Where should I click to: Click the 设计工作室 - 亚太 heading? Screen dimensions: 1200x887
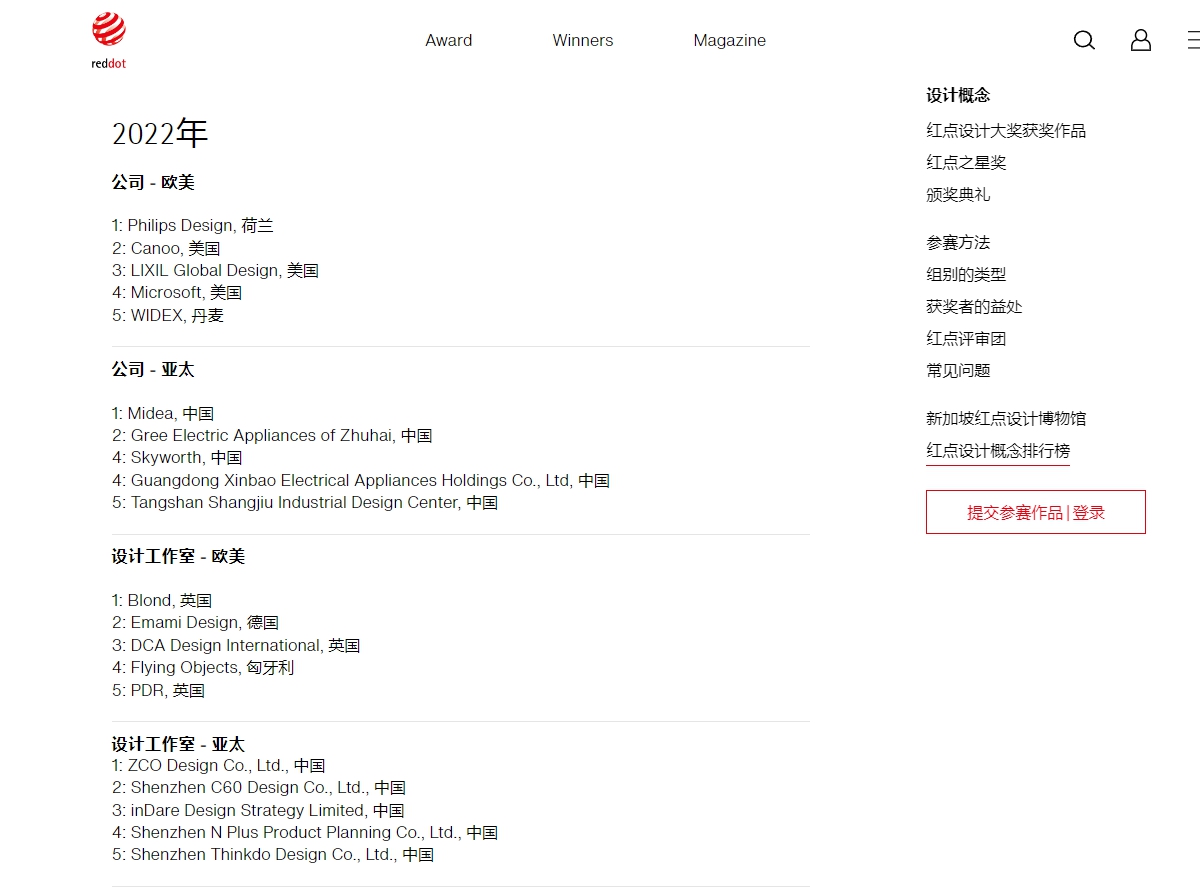click(x=178, y=745)
